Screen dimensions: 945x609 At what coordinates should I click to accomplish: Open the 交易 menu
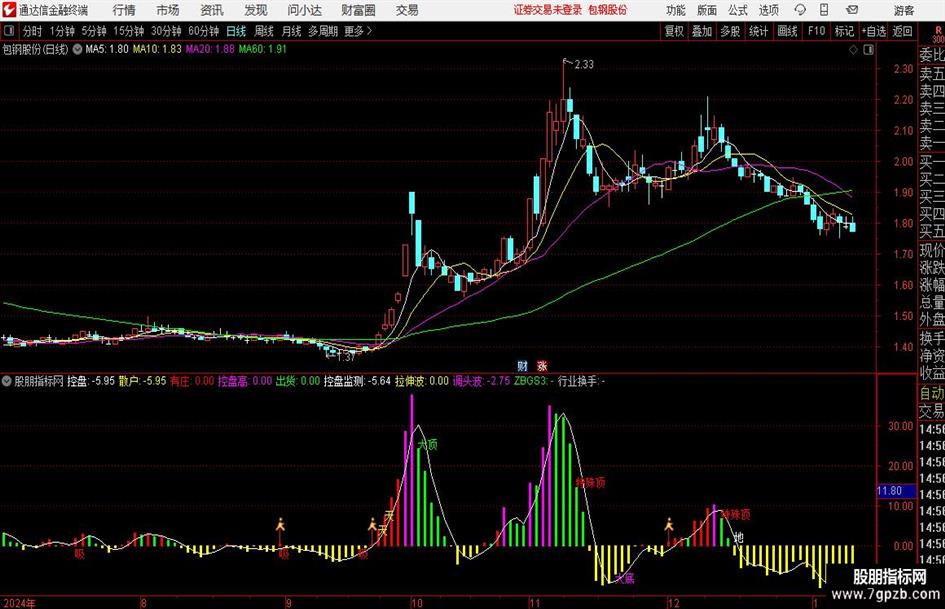coord(407,10)
